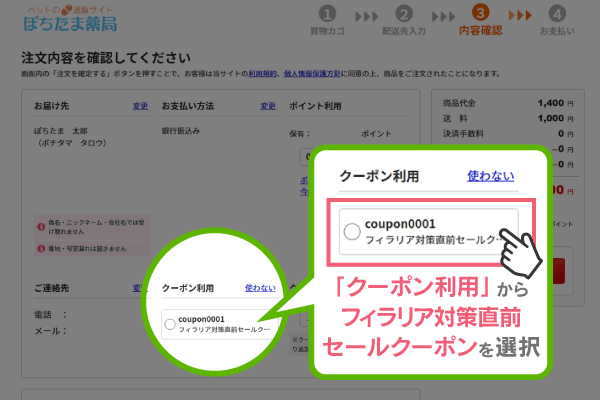Click the 決済手数料 label

(x=463, y=134)
